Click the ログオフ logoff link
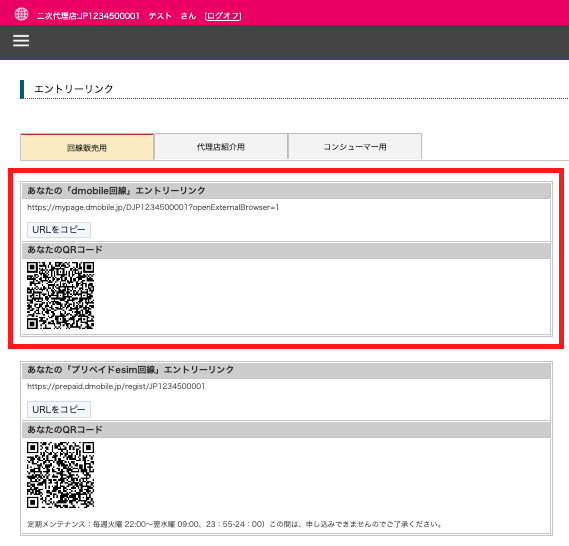The width and height of the screenshot is (569, 546). (223, 16)
